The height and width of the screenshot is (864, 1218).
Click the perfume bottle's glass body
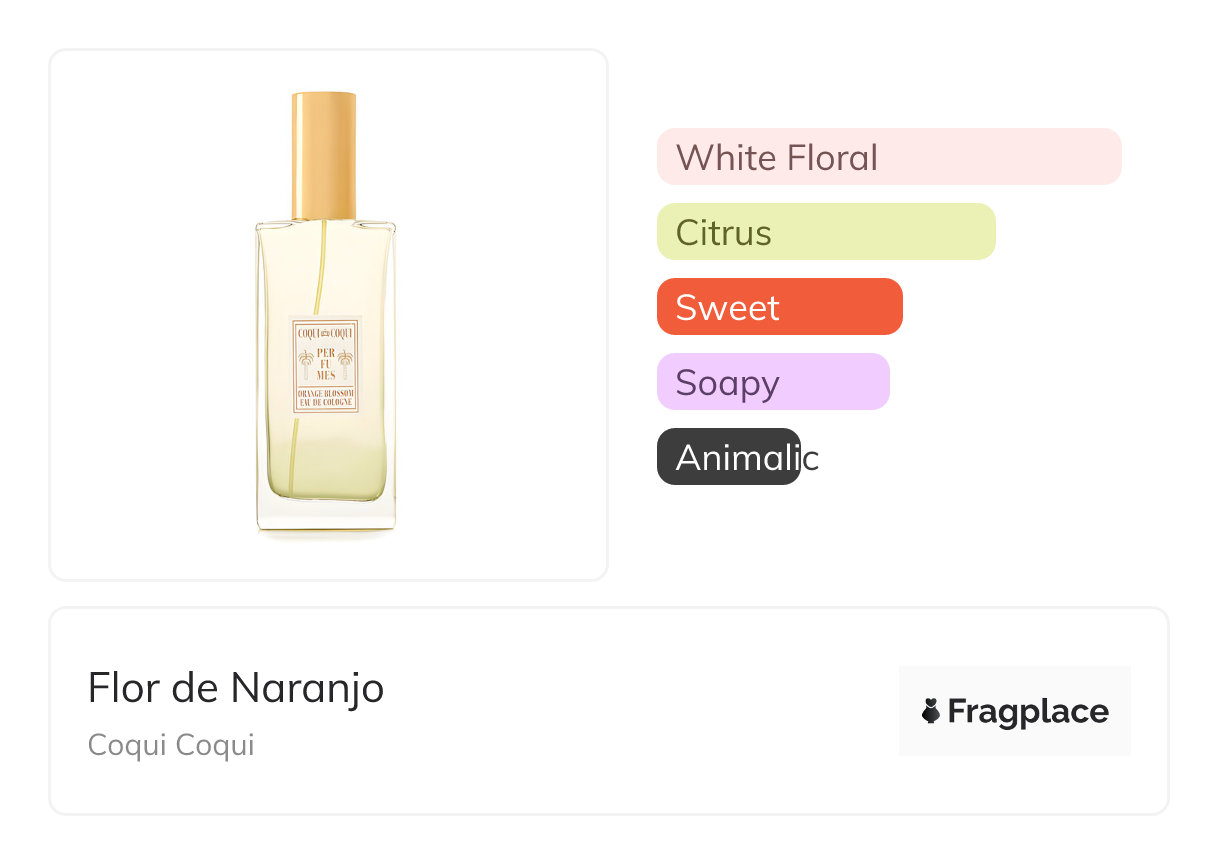(325, 460)
